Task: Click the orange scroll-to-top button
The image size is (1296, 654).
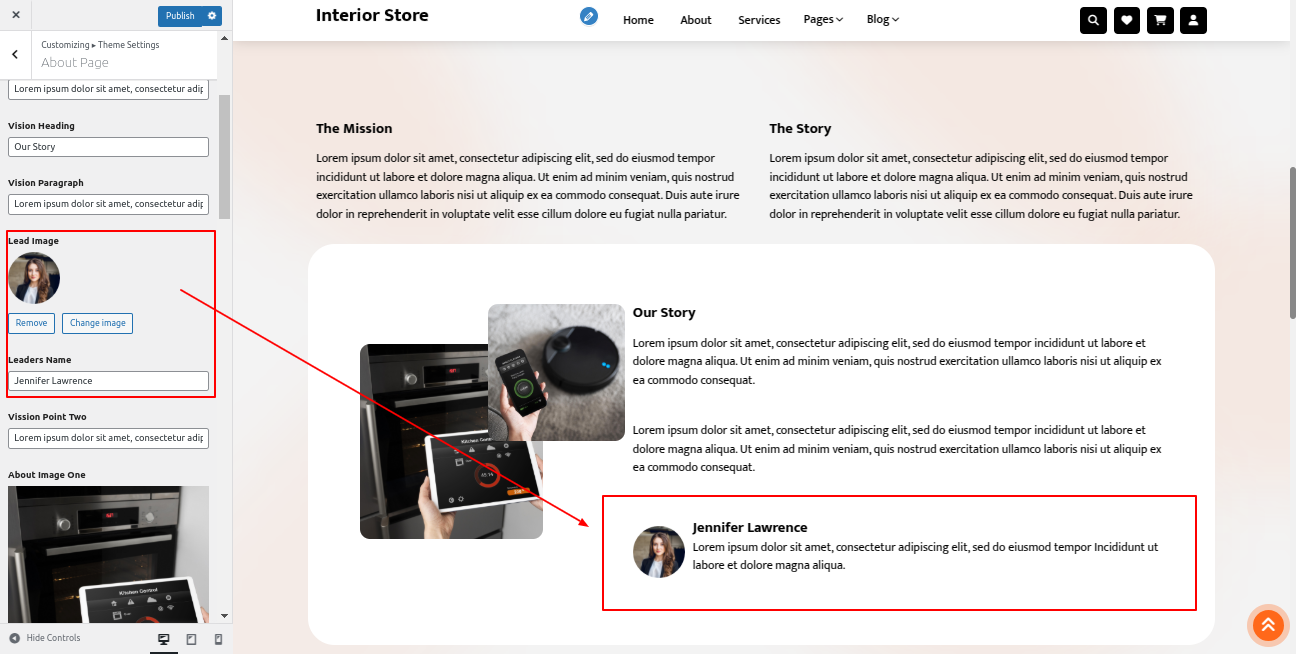Action: [1267, 625]
